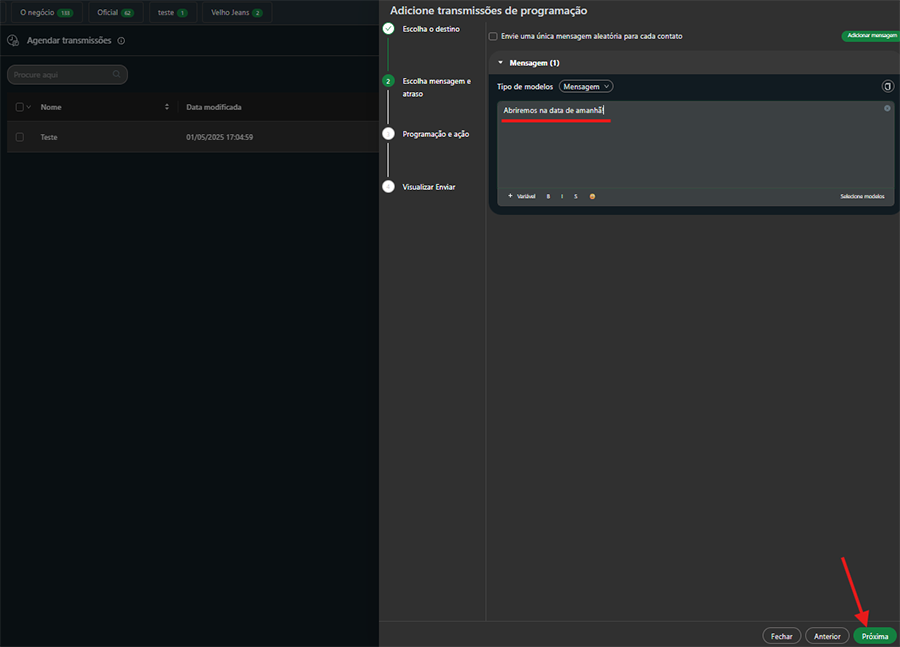Screen dimensions: 900x647
Task: Switch to the Oficial tab
Action: pos(114,12)
